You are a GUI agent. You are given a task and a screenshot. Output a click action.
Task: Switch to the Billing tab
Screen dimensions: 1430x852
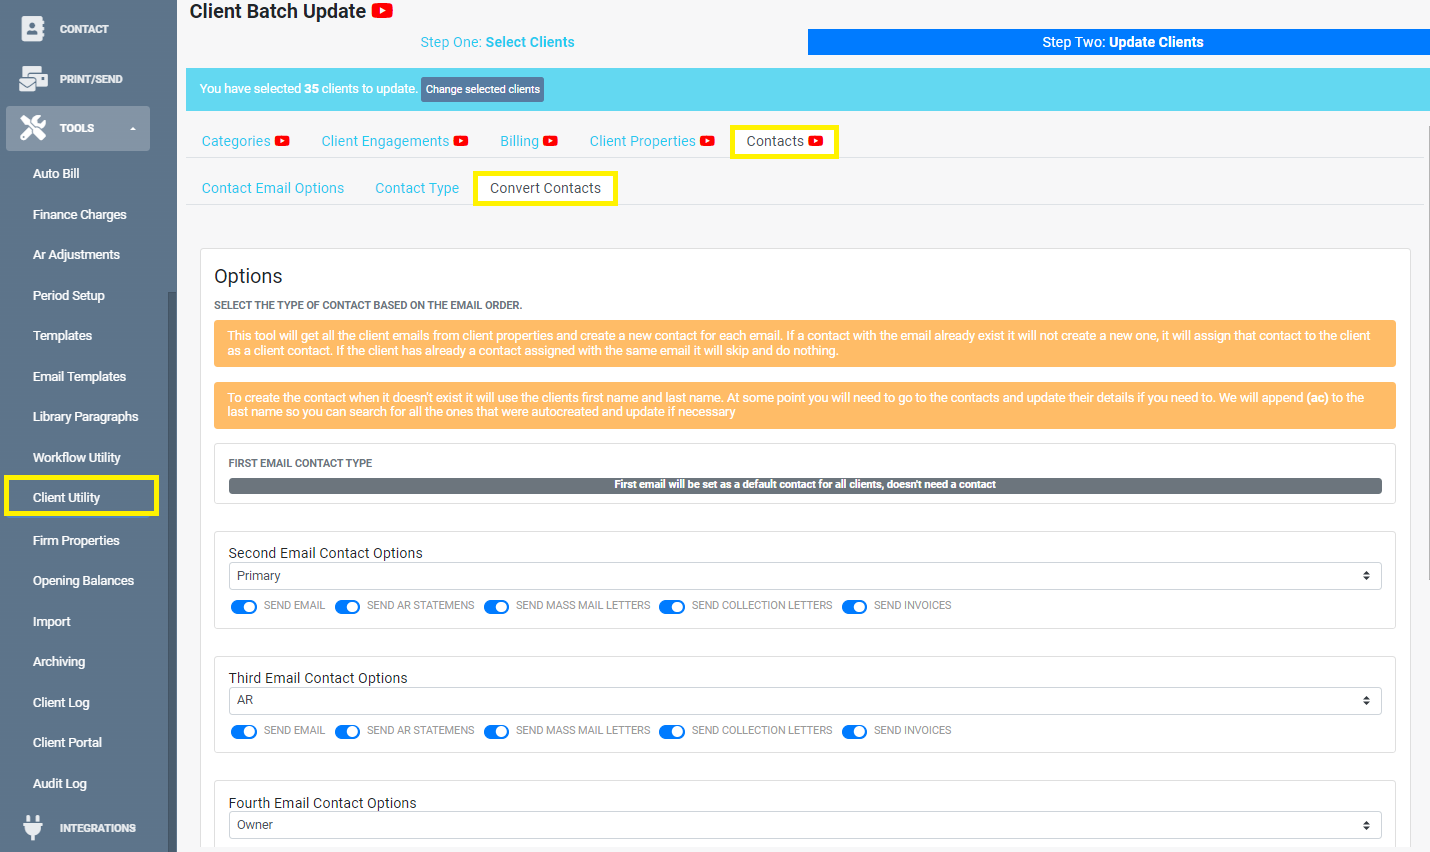[519, 141]
